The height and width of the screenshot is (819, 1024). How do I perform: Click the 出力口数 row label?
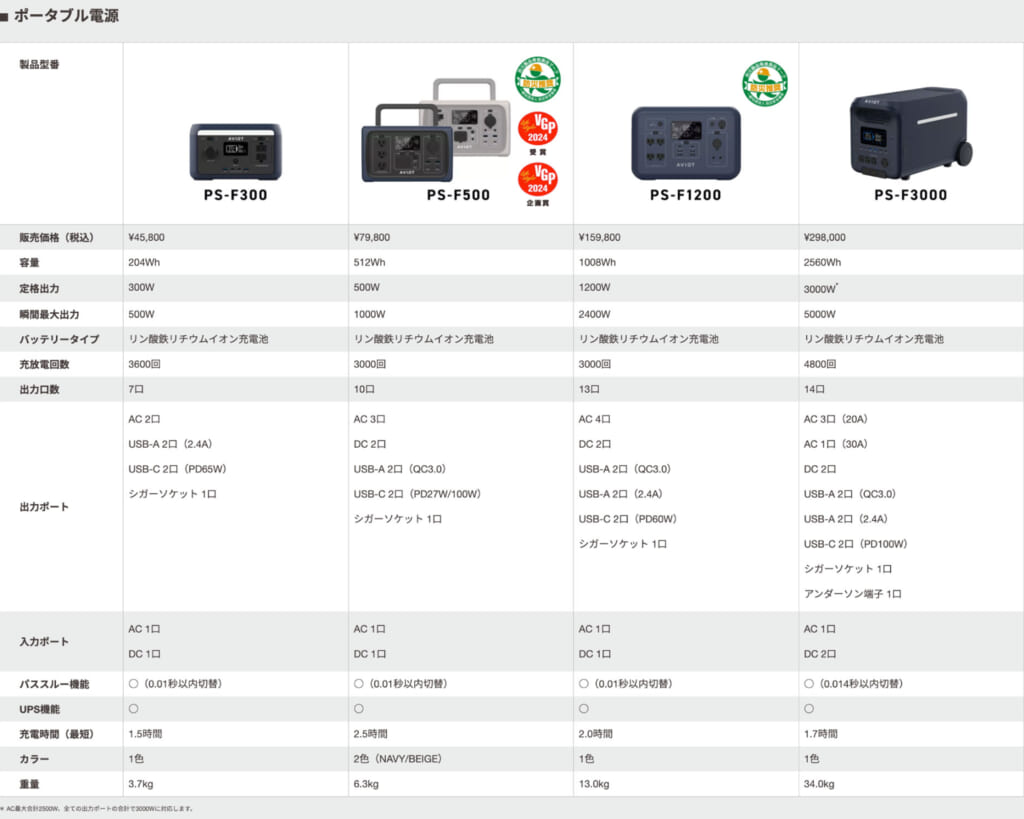coord(39,389)
